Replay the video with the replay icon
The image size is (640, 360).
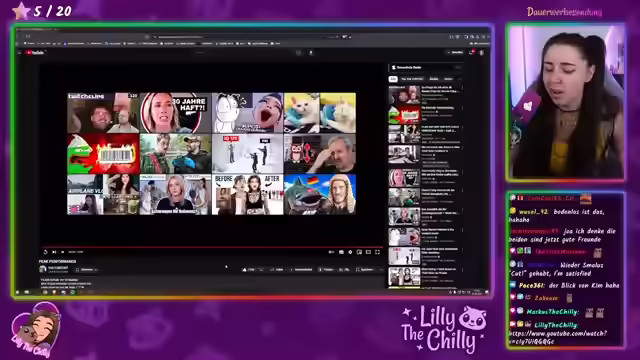[x=45, y=252]
